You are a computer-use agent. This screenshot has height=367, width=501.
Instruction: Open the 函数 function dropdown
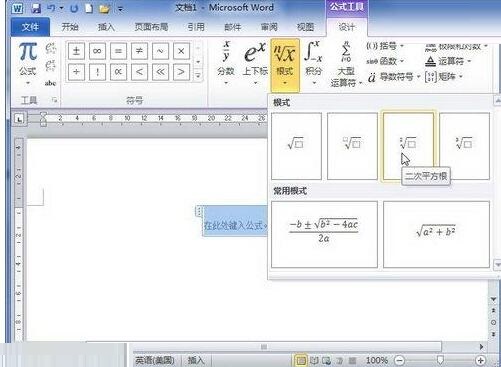pyautogui.click(x=385, y=61)
